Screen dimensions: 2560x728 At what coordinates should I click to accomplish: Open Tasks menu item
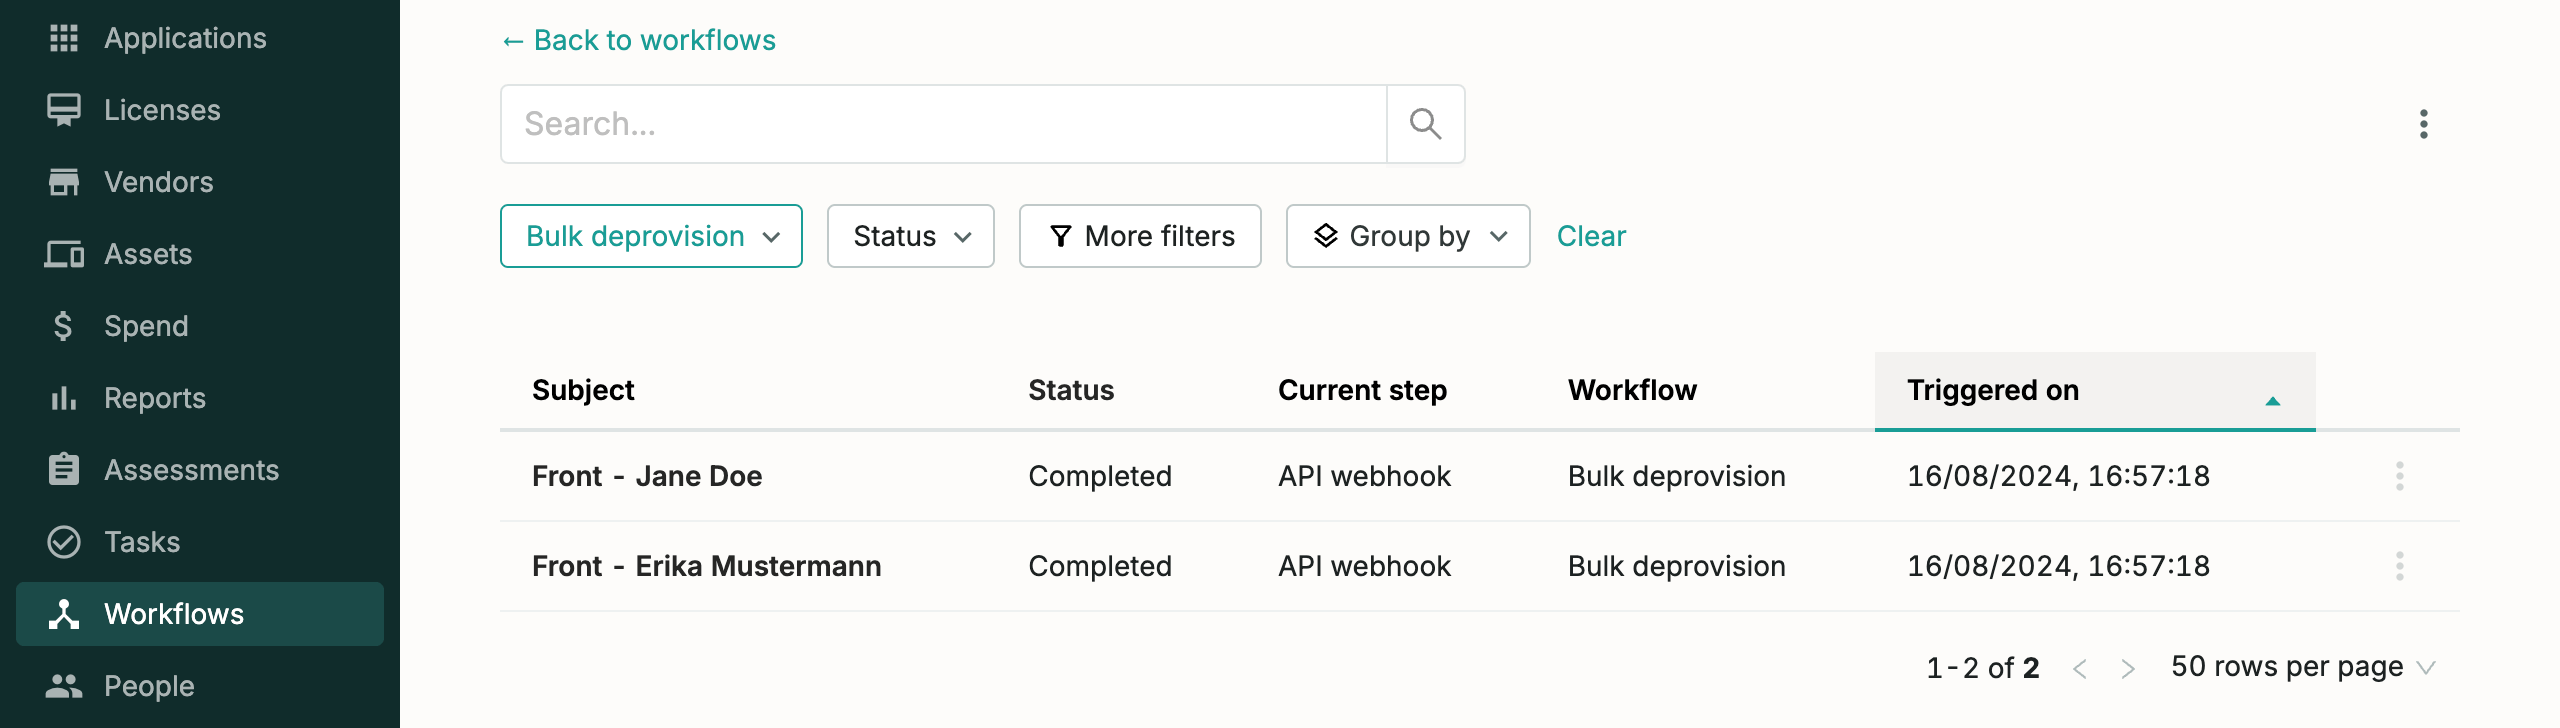click(200, 542)
